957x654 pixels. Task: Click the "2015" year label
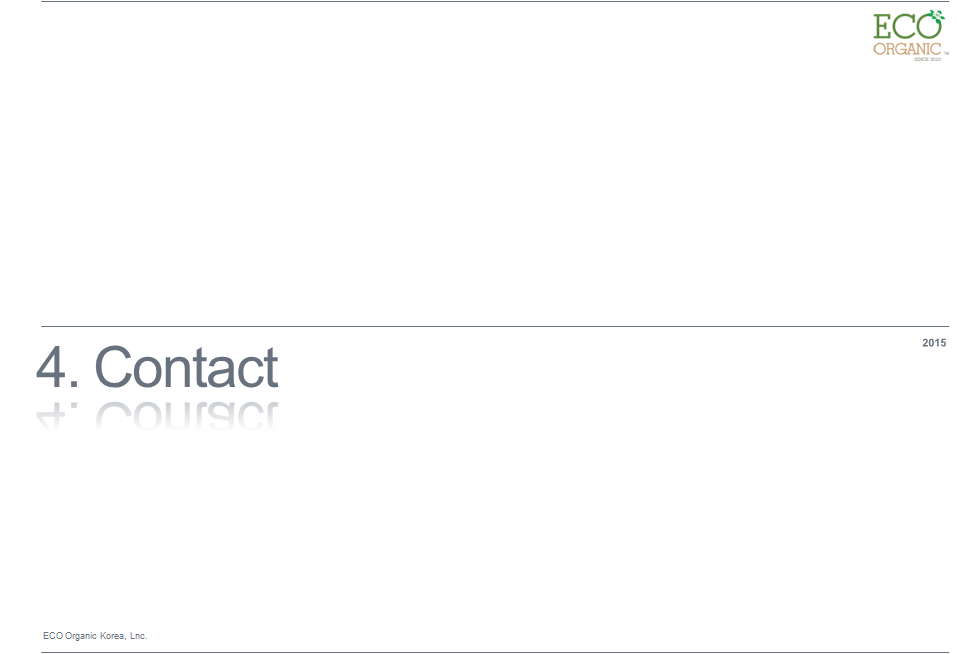934,343
